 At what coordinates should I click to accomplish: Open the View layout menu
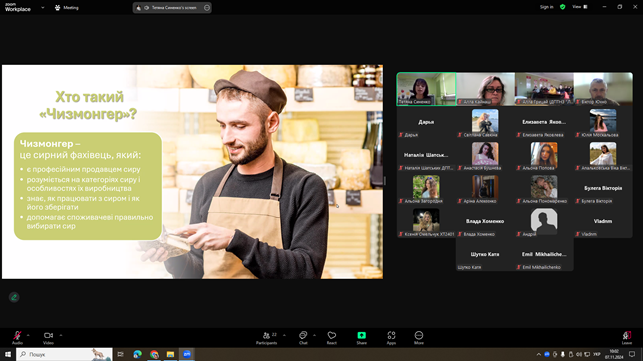(x=579, y=7)
